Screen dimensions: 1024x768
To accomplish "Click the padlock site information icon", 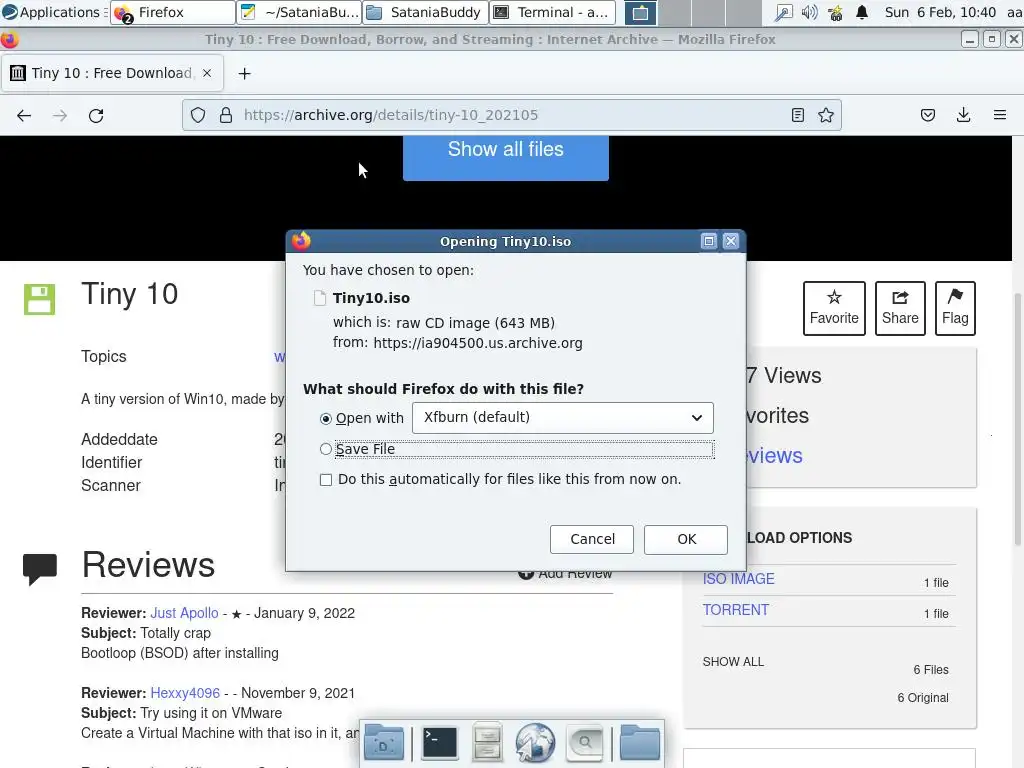I will click(x=226, y=116).
